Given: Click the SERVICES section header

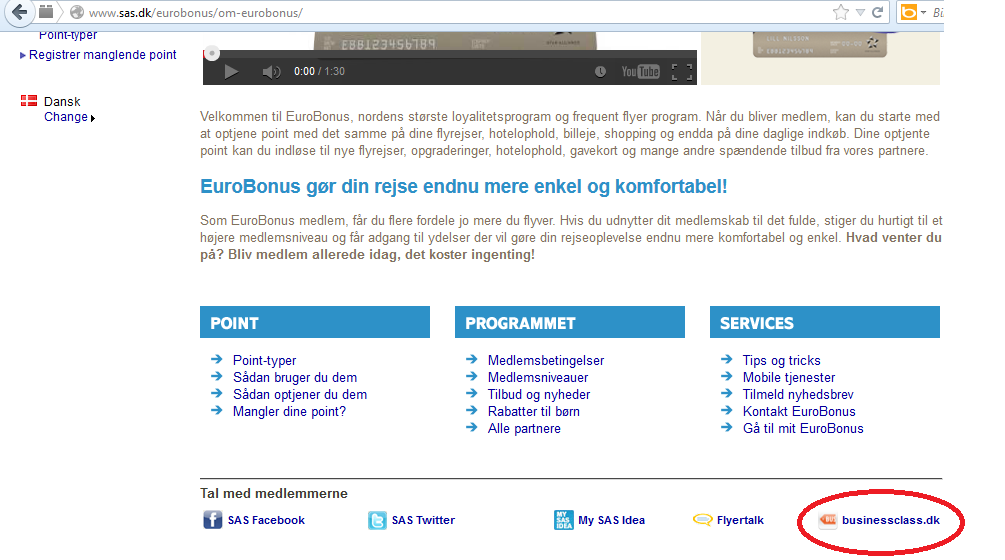Looking at the screenshot, I should click(x=825, y=322).
